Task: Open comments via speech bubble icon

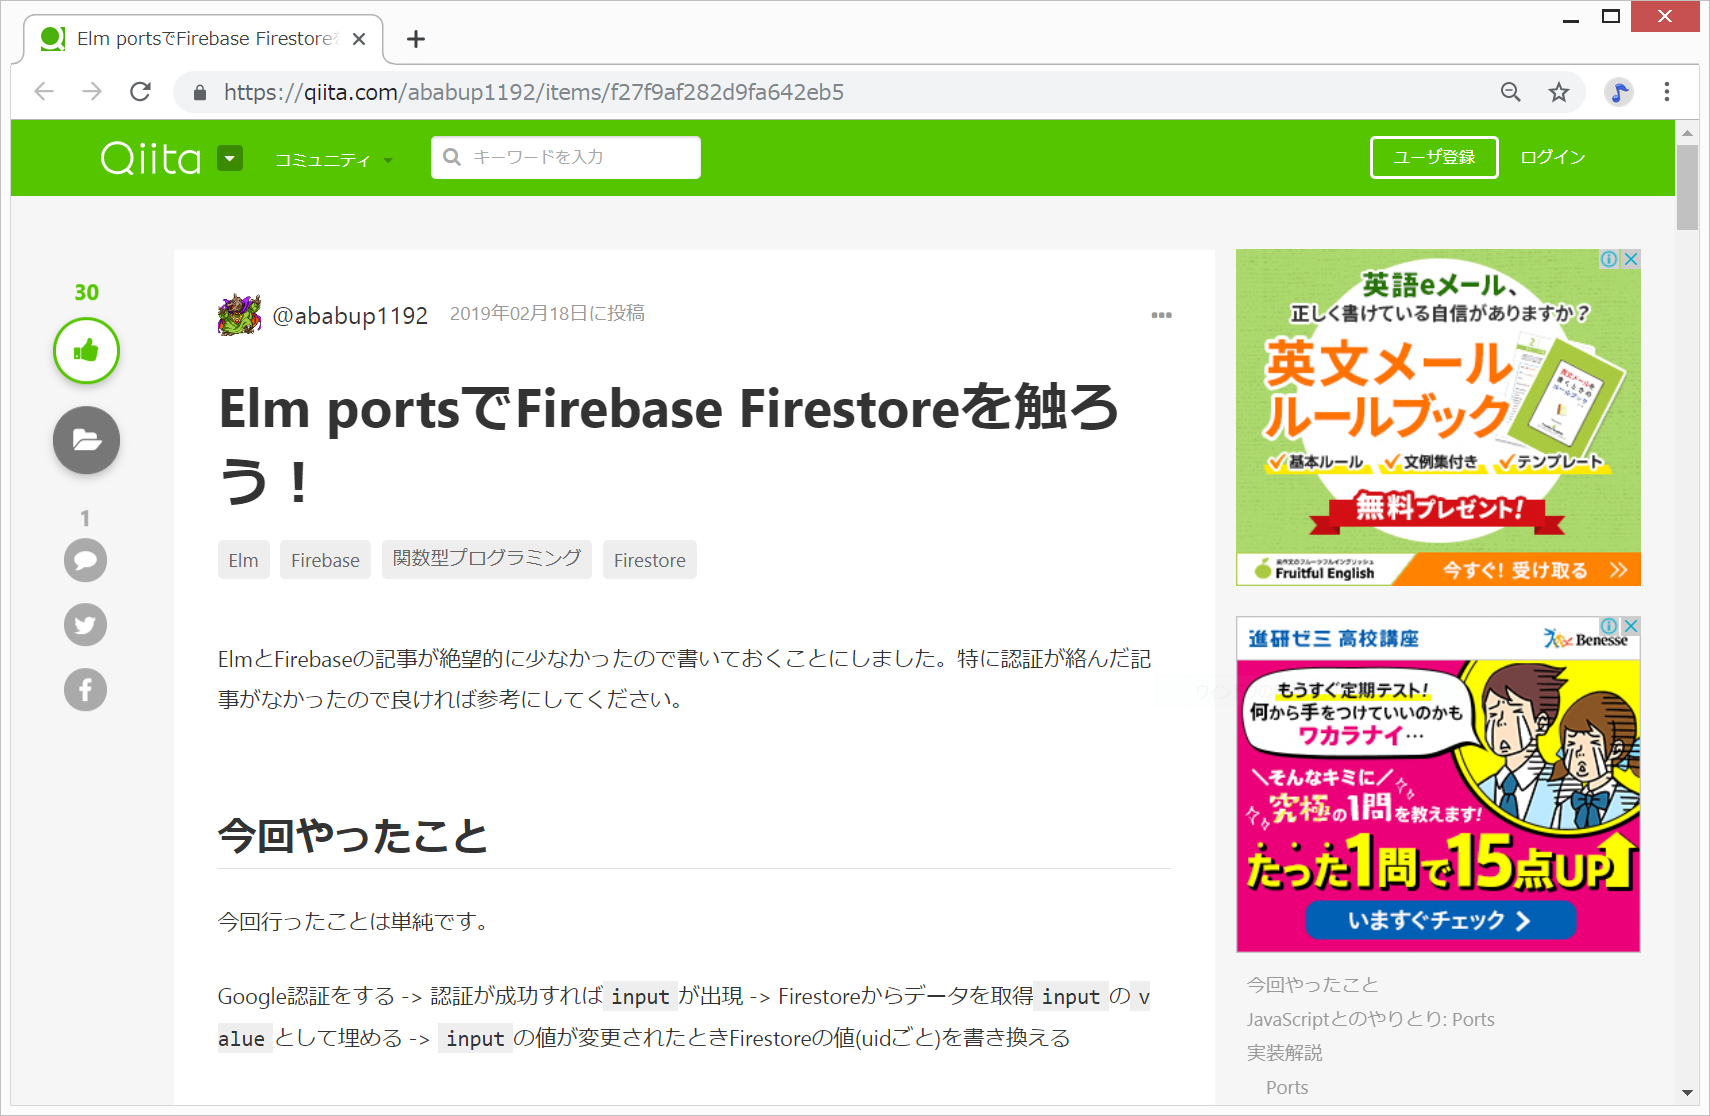Action: tap(85, 560)
